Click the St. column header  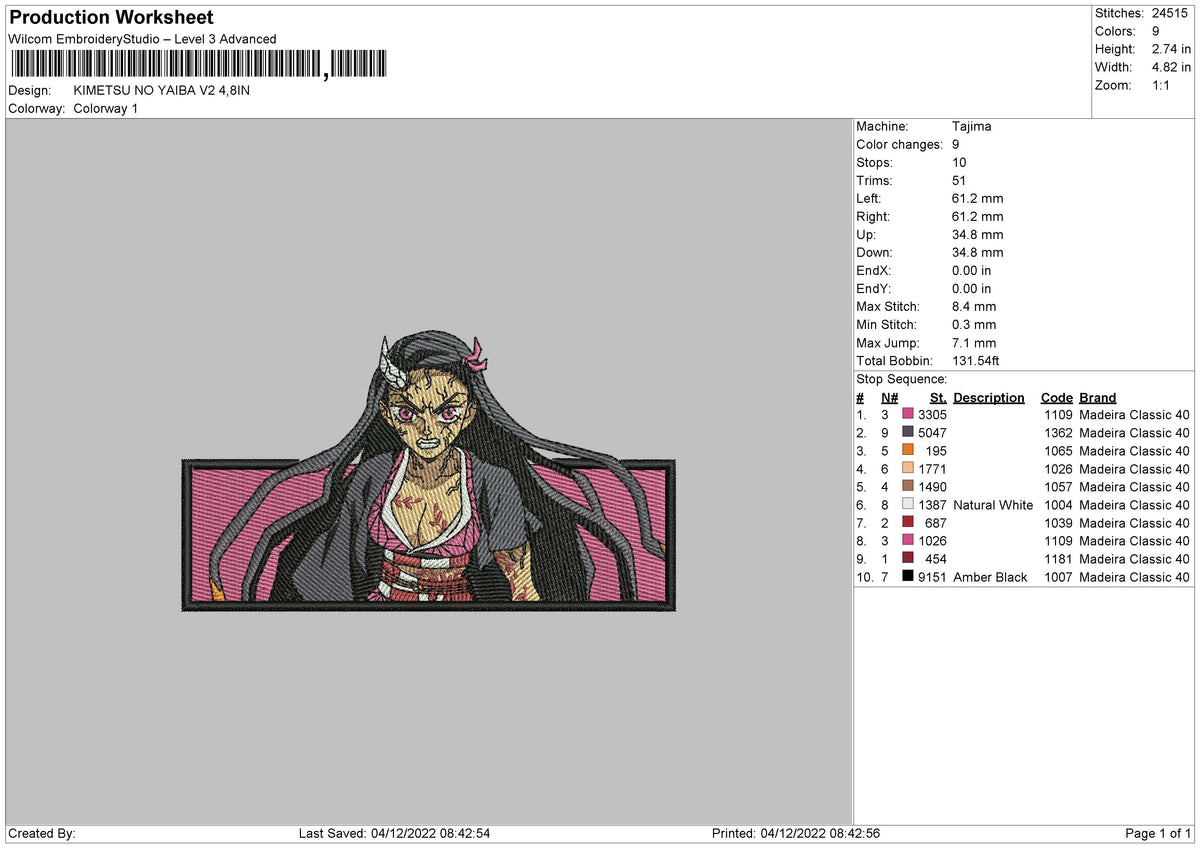[x=937, y=397]
